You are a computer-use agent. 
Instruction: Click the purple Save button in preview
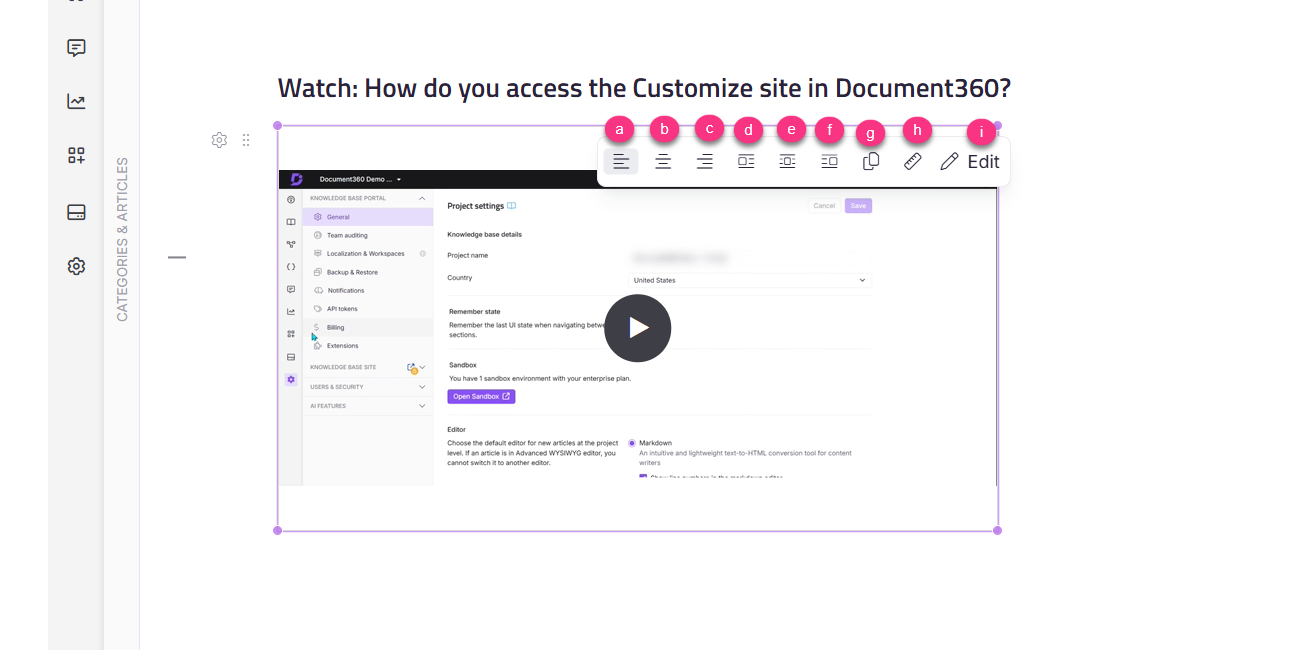[x=858, y=206]
